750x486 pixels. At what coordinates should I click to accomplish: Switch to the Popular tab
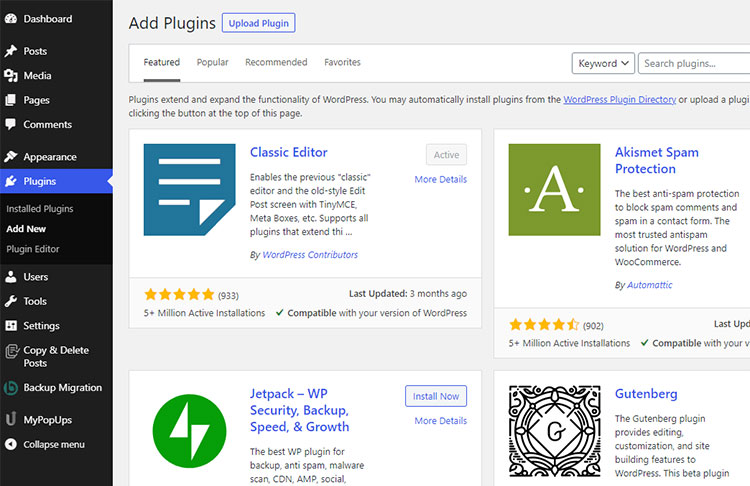(212, 62)
